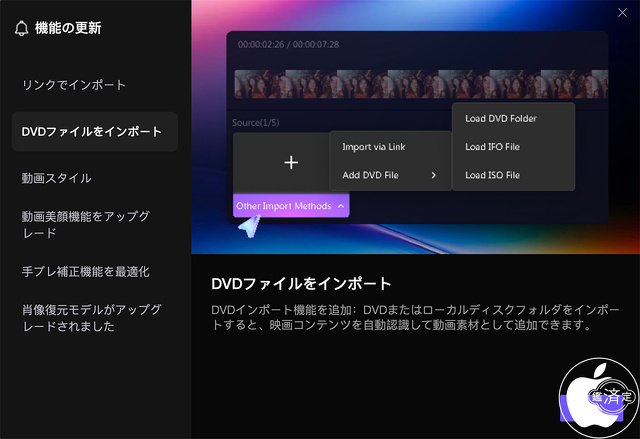Open 手ブレ補正機能を最適化 entry
Screen dimensions: 640x439
tap(85, 271)
